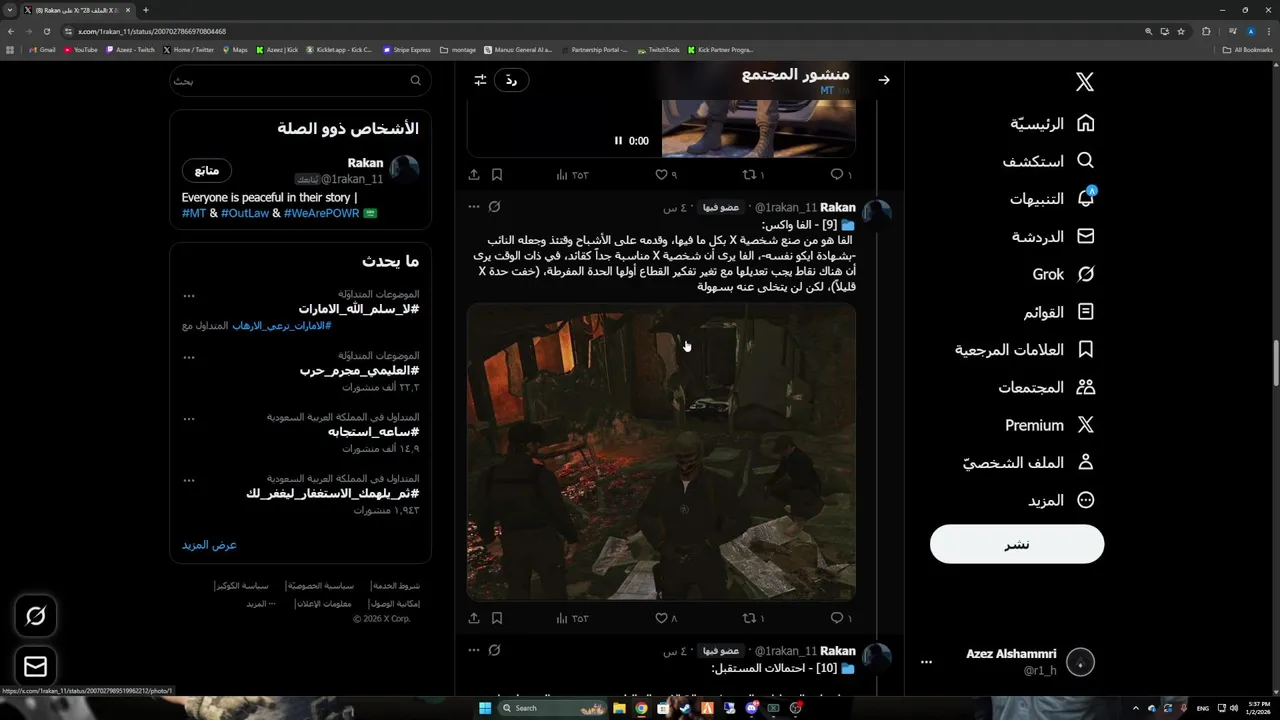
Task: Open المجتمعات communities
Action: [1047, 387]
